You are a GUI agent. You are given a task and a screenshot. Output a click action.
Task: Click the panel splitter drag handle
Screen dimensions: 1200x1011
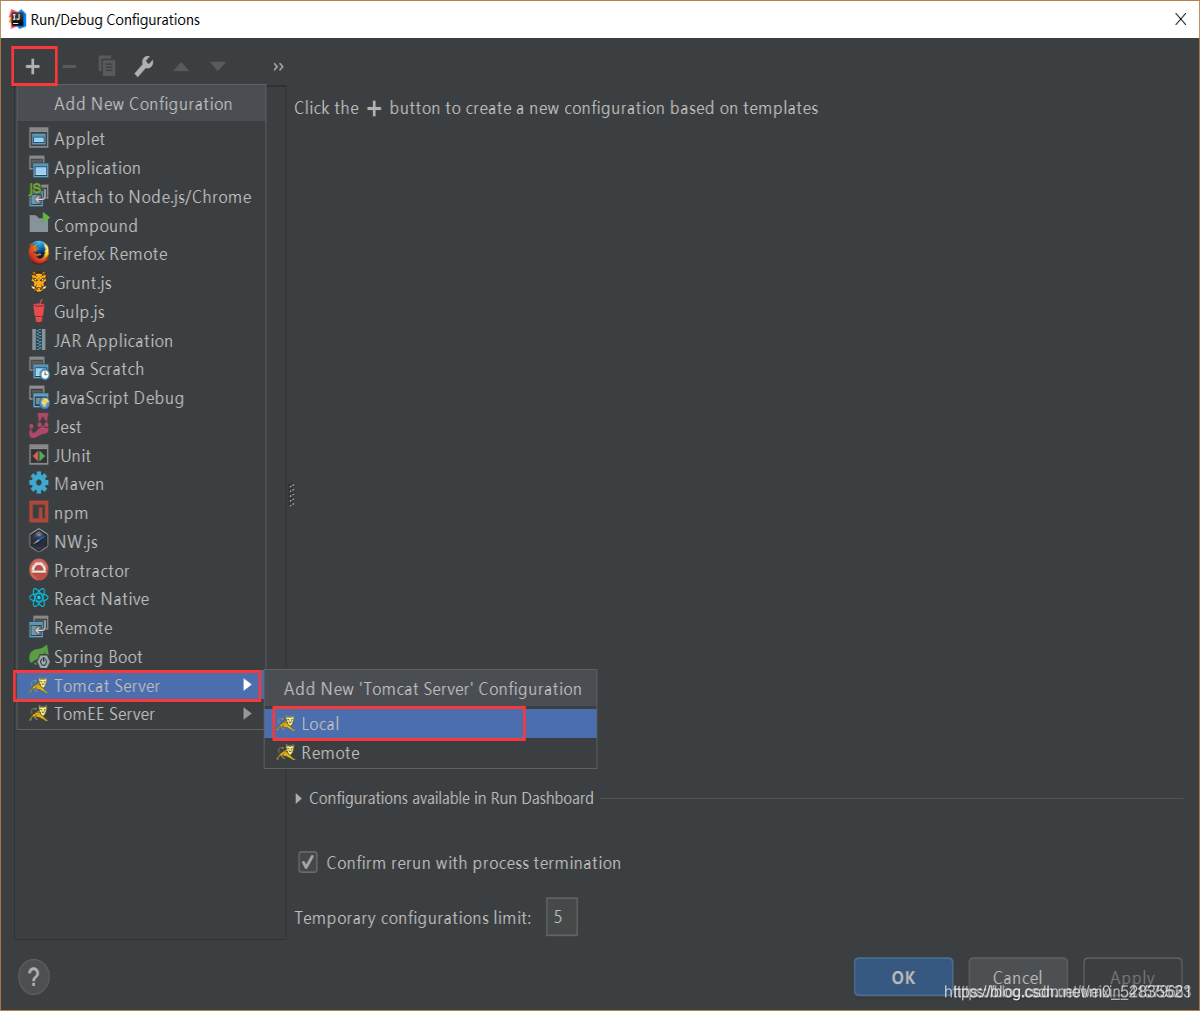[291, 495]
